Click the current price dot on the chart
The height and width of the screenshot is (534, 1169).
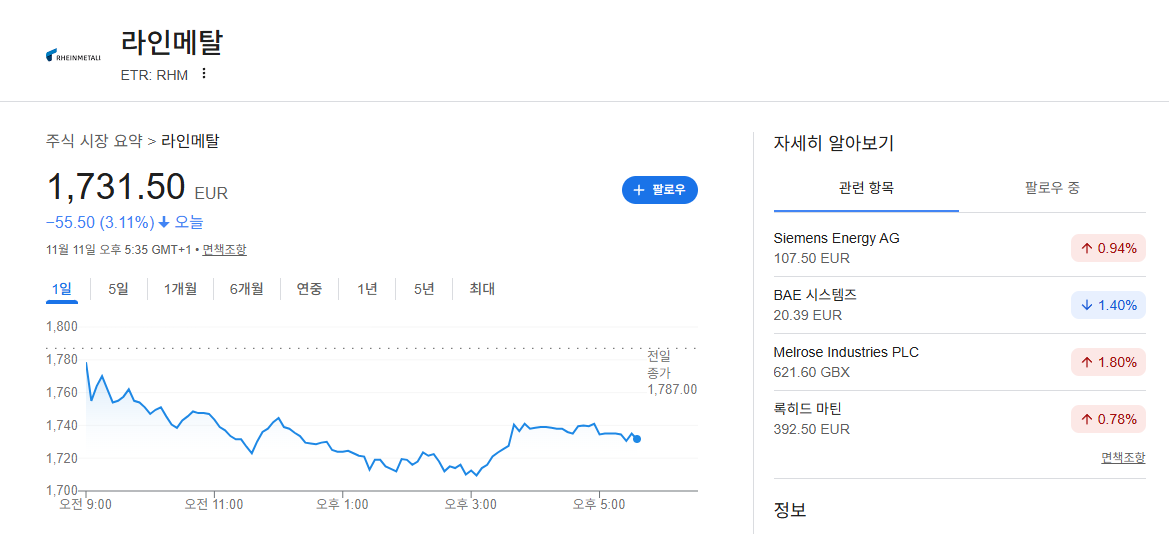click(637, 439)
